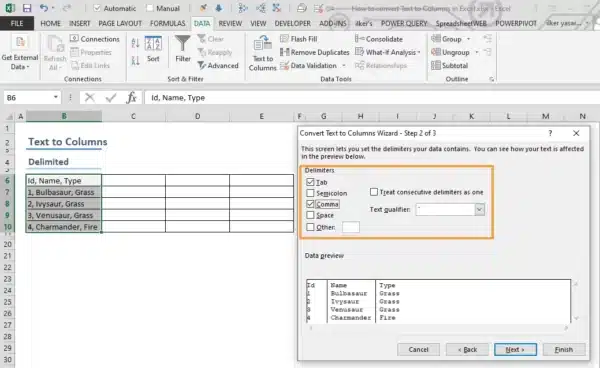Image resolution: width=600 pixels, height=368 pixels.
Task: Switch to the INSERT tab
Action: coord(80,23)
